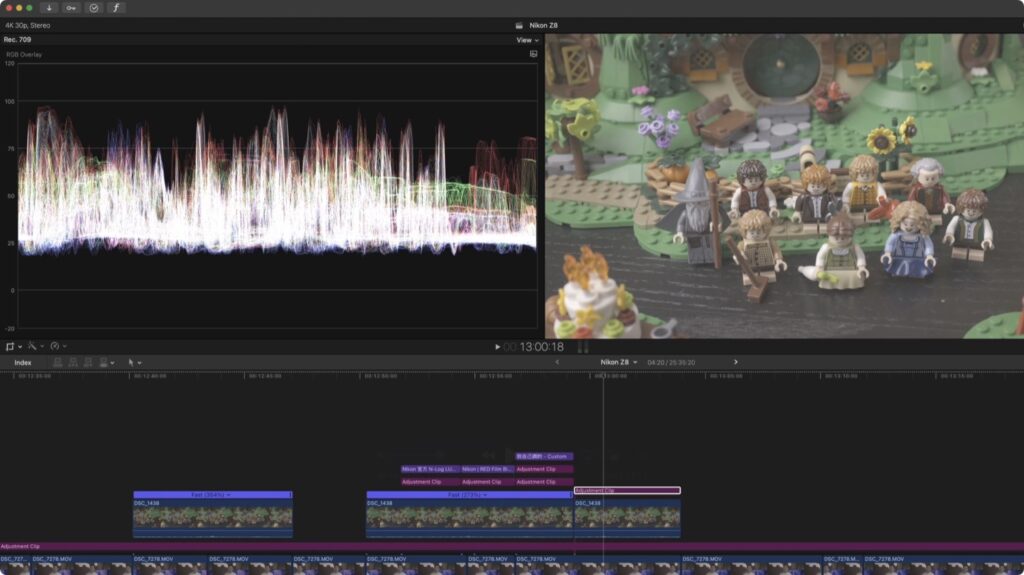The height and width of the screenshot is (575, 1024).
Task: Open the Nikon Z8 project name dropdown
Action: [x=618, y=362]
